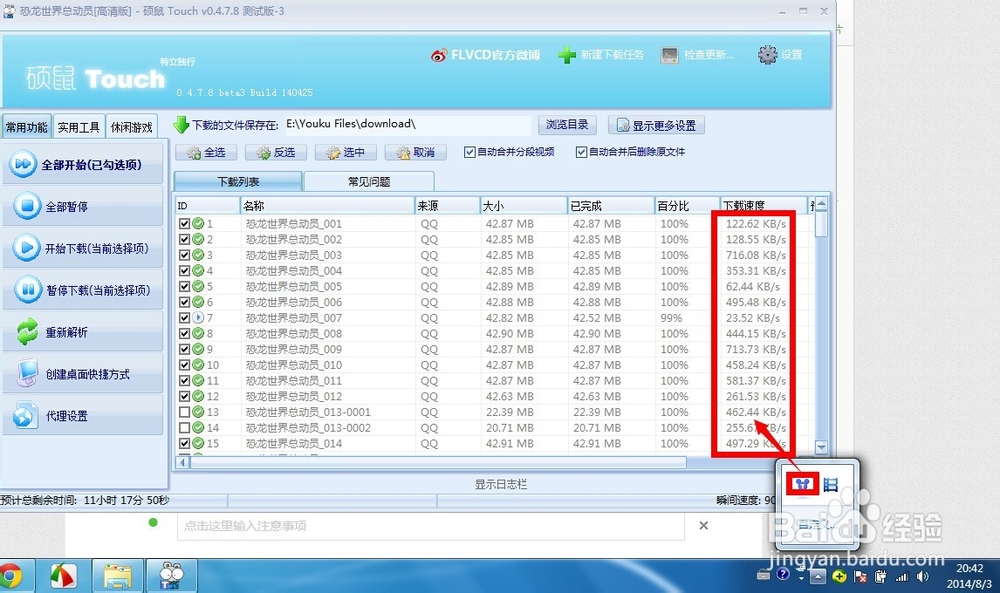Uncheck checkbox for row 1
Image resolution: width=1000 pixels, height=593 pixels.
pos(184,224)
